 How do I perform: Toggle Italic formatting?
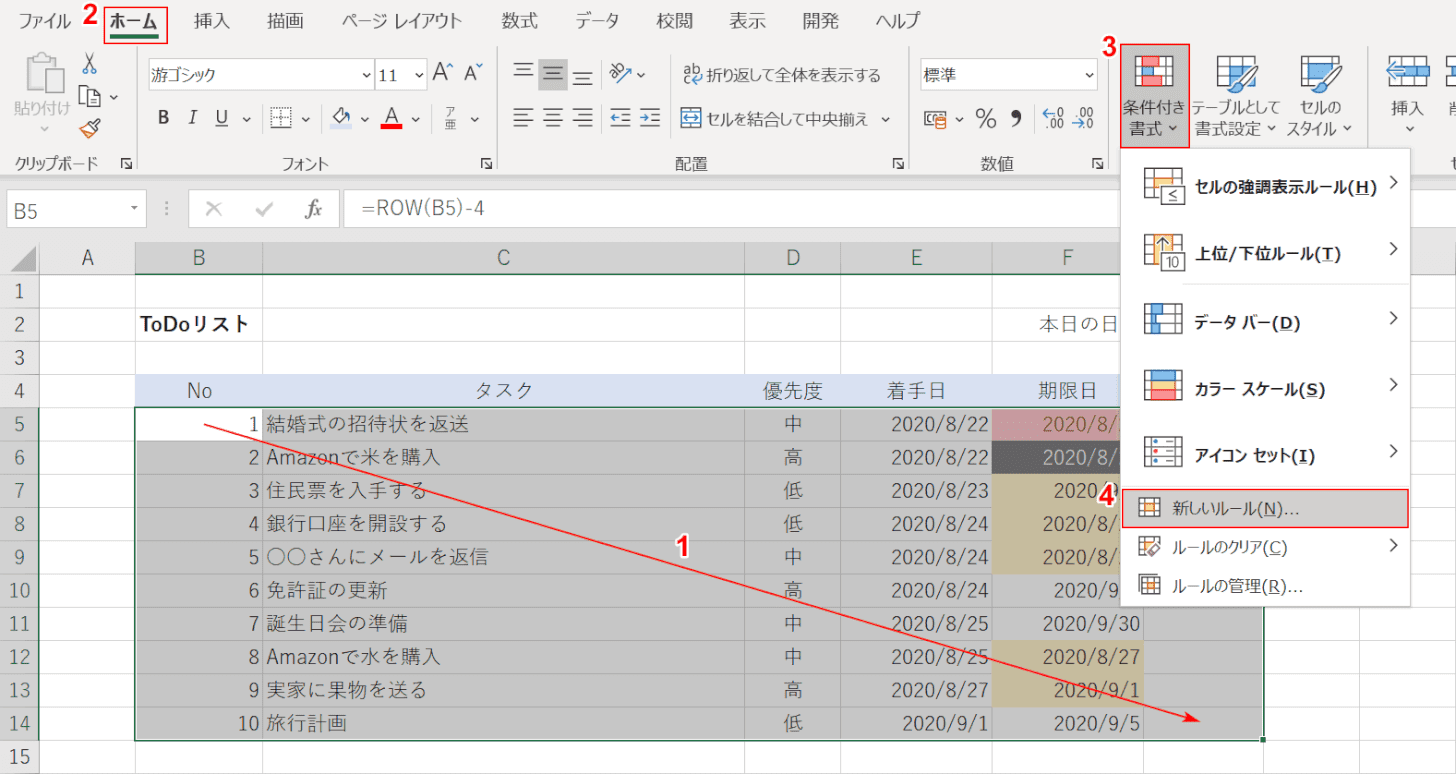click(192, 118)
